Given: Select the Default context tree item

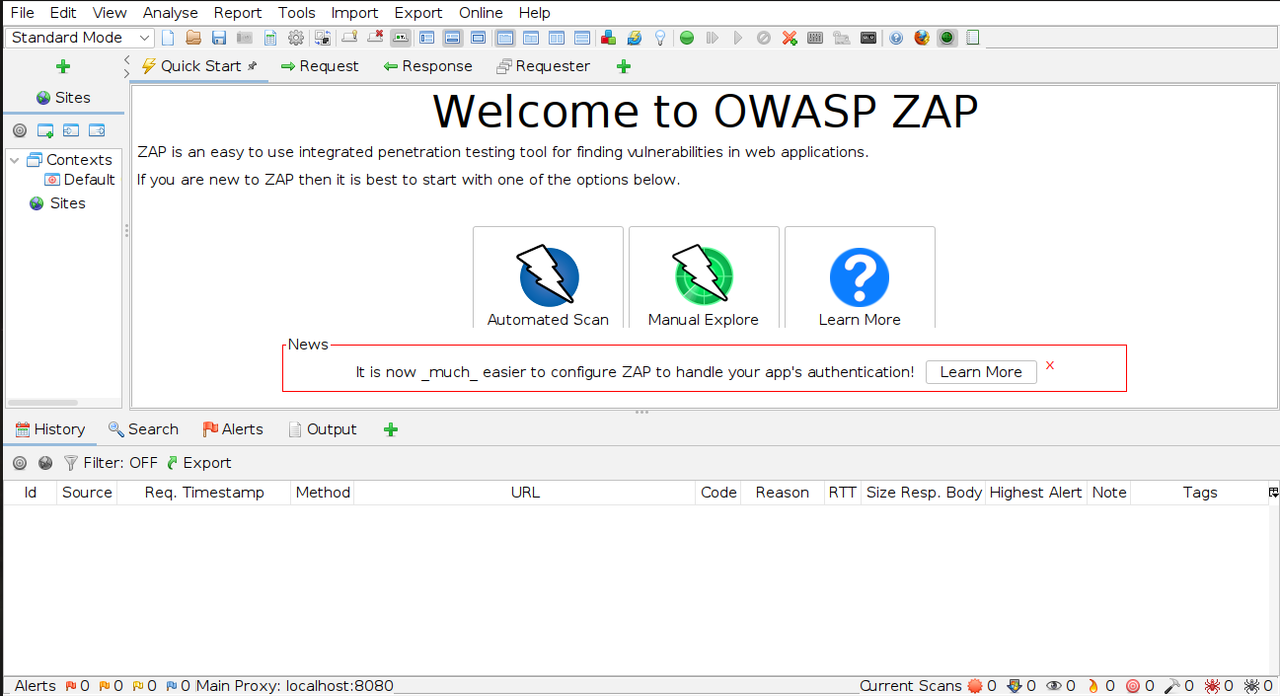Looking at the screenshot, I should coord(80,180).
